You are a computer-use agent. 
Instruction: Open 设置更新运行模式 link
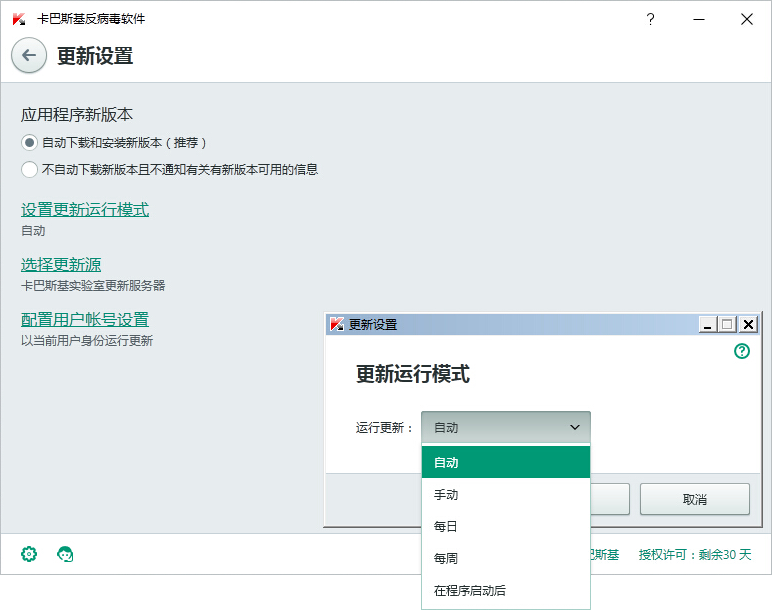(85, 210)
